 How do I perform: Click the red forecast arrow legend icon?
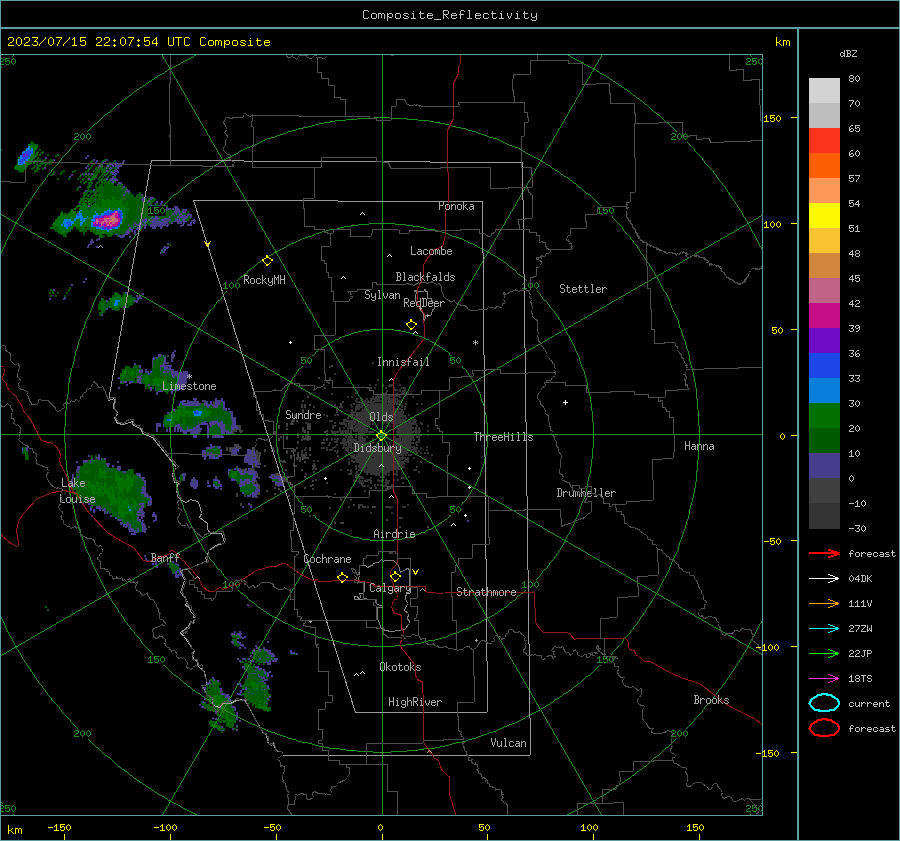[x=824, y=553]
